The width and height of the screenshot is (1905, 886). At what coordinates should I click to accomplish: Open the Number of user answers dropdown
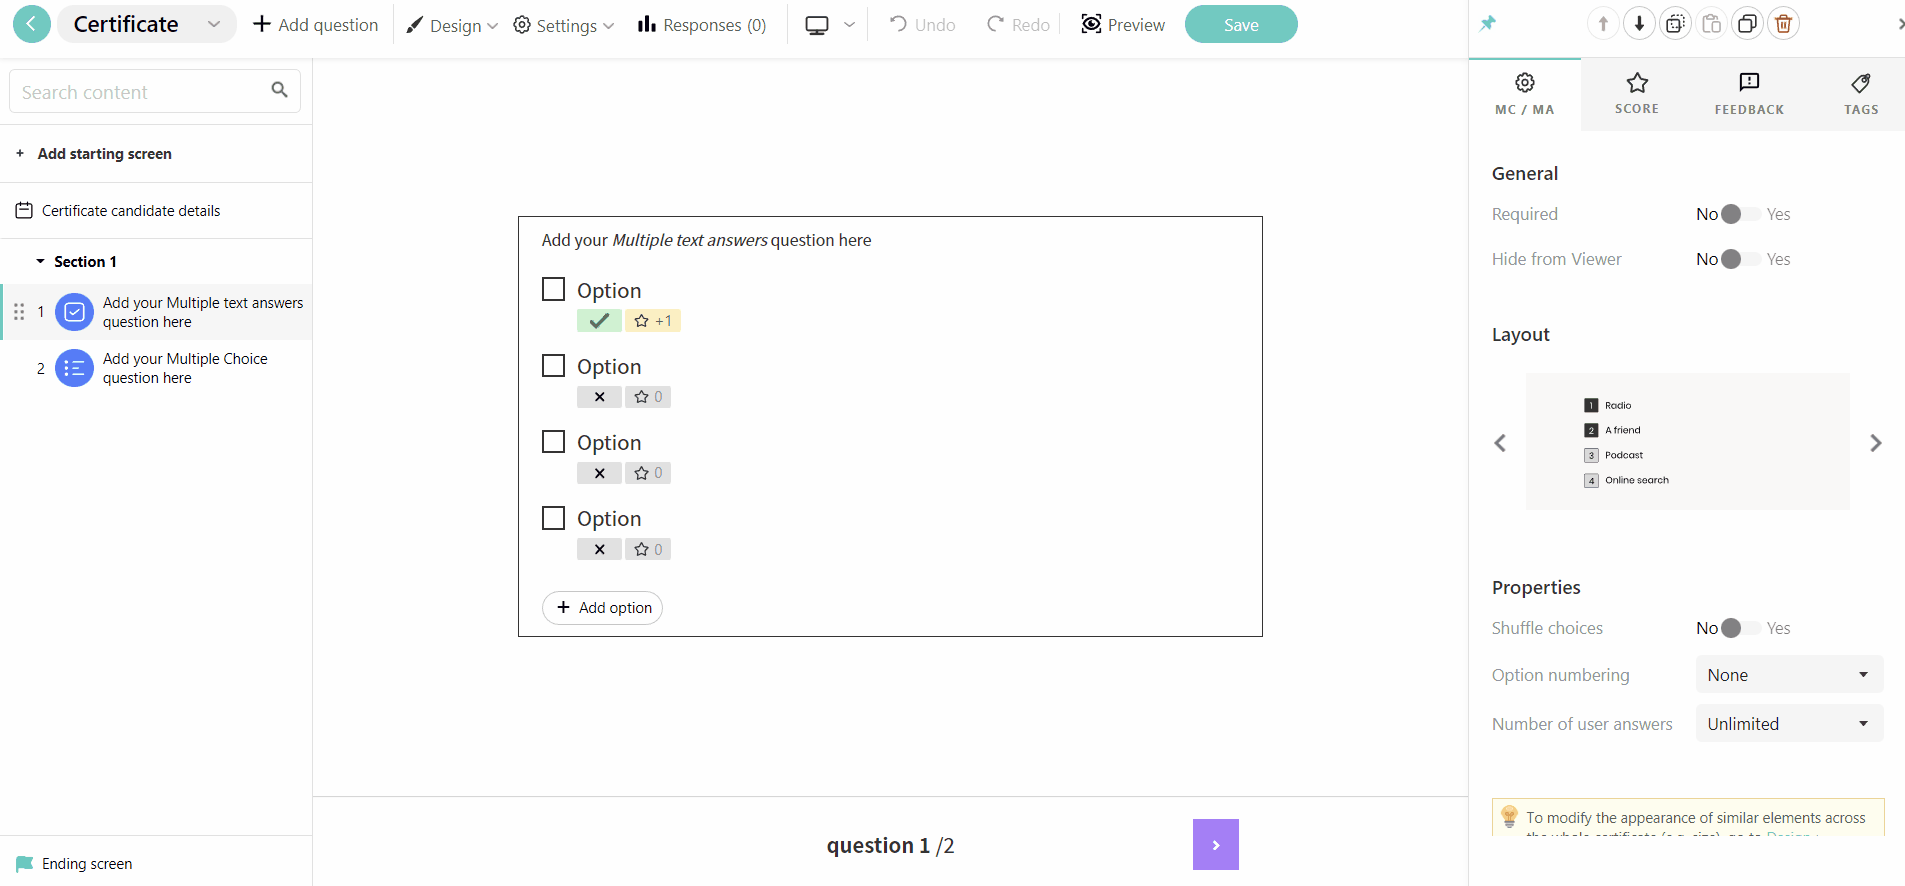[x=1789, y=723]
